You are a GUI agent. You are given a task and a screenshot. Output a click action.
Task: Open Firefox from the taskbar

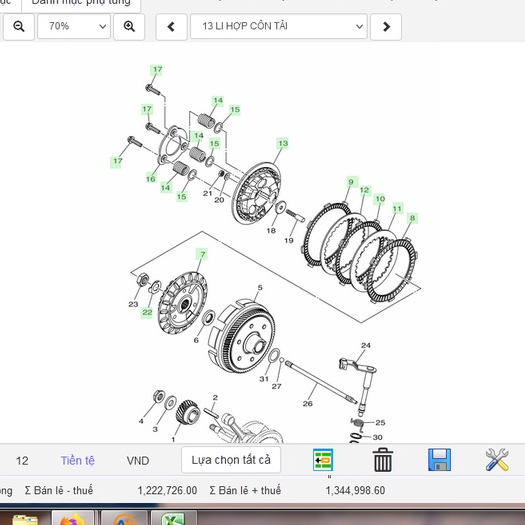click(72, 518)
